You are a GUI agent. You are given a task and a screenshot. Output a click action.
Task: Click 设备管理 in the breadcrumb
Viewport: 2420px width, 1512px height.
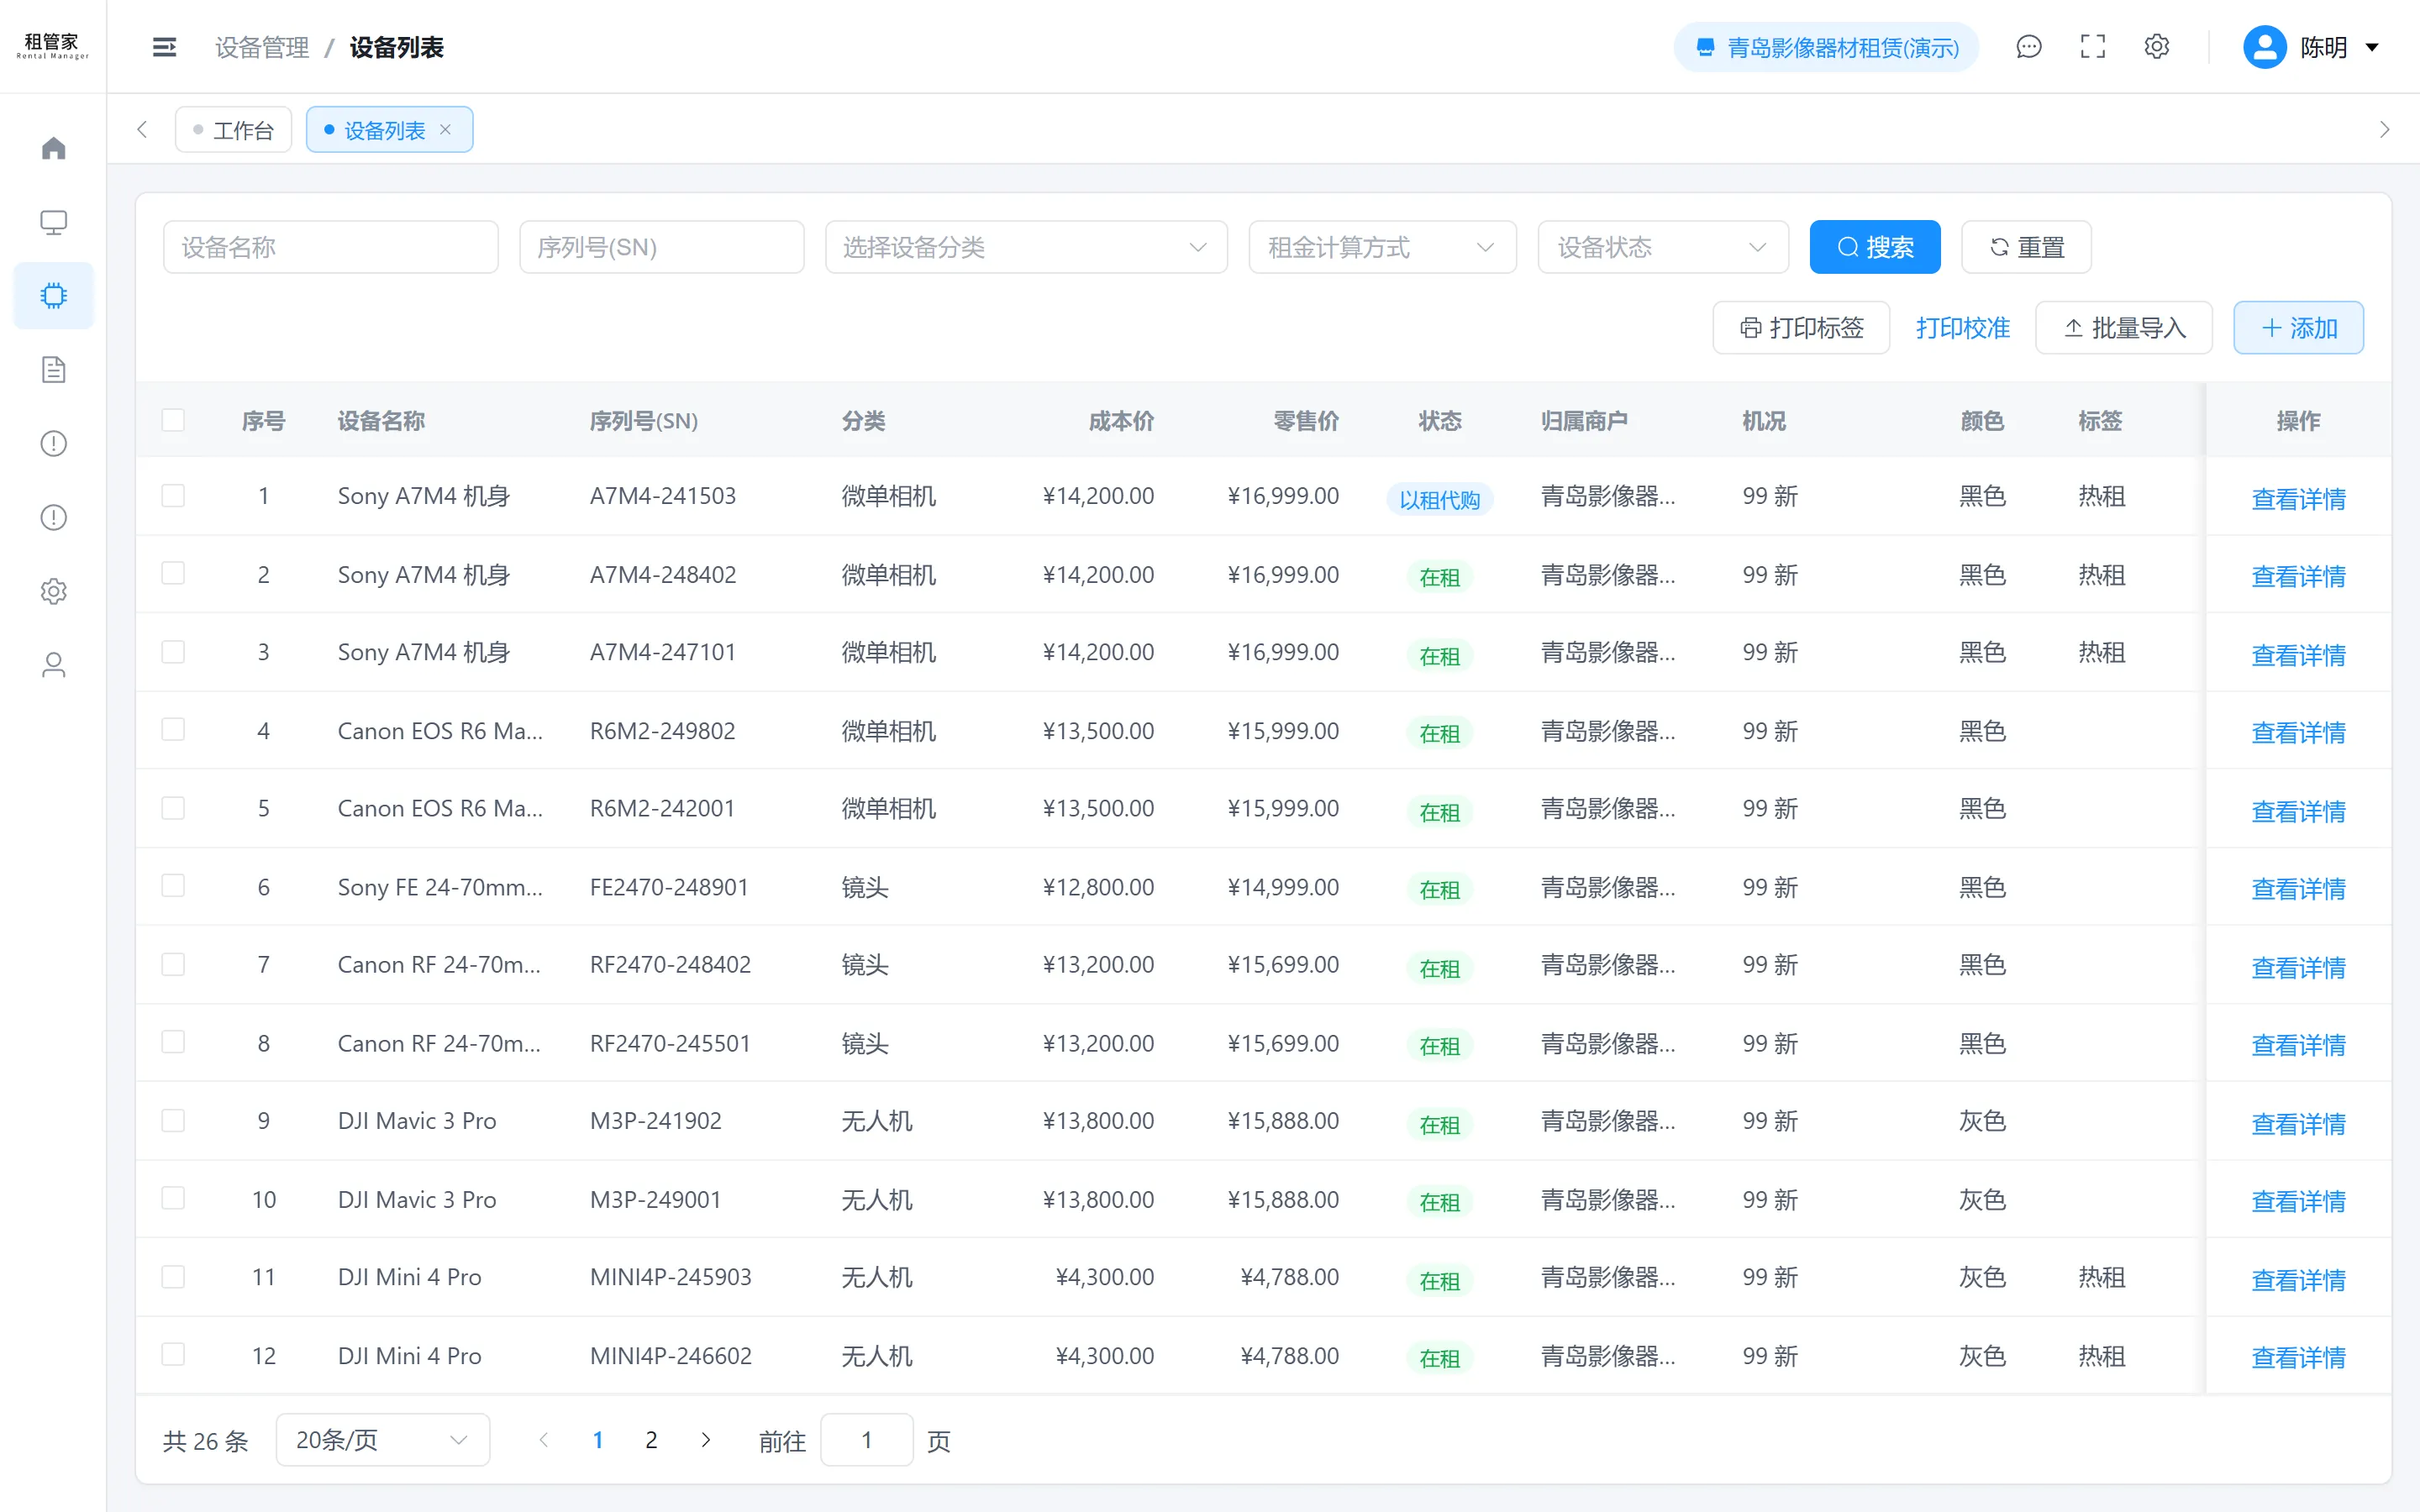(262, 47)
